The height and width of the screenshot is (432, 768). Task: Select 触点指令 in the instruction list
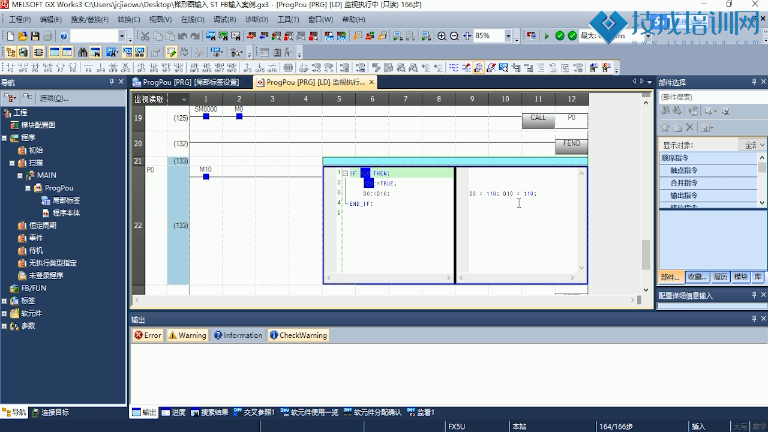coord(708,170)
